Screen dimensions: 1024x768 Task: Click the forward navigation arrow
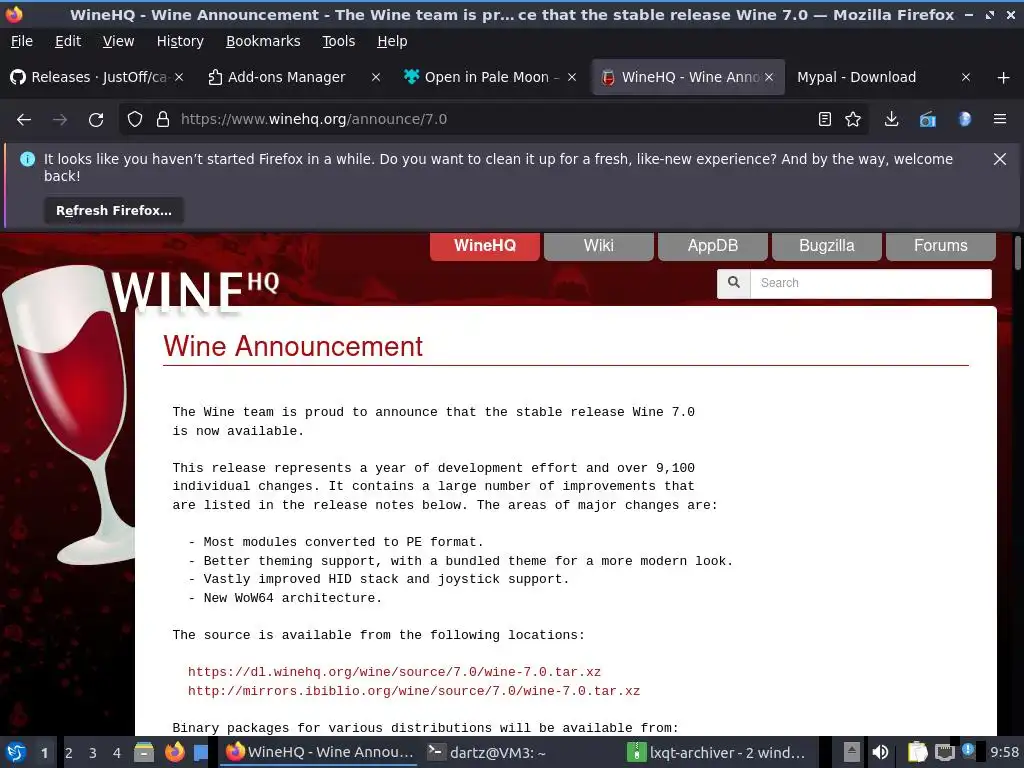pyautogui.click(x=60, y=120)
